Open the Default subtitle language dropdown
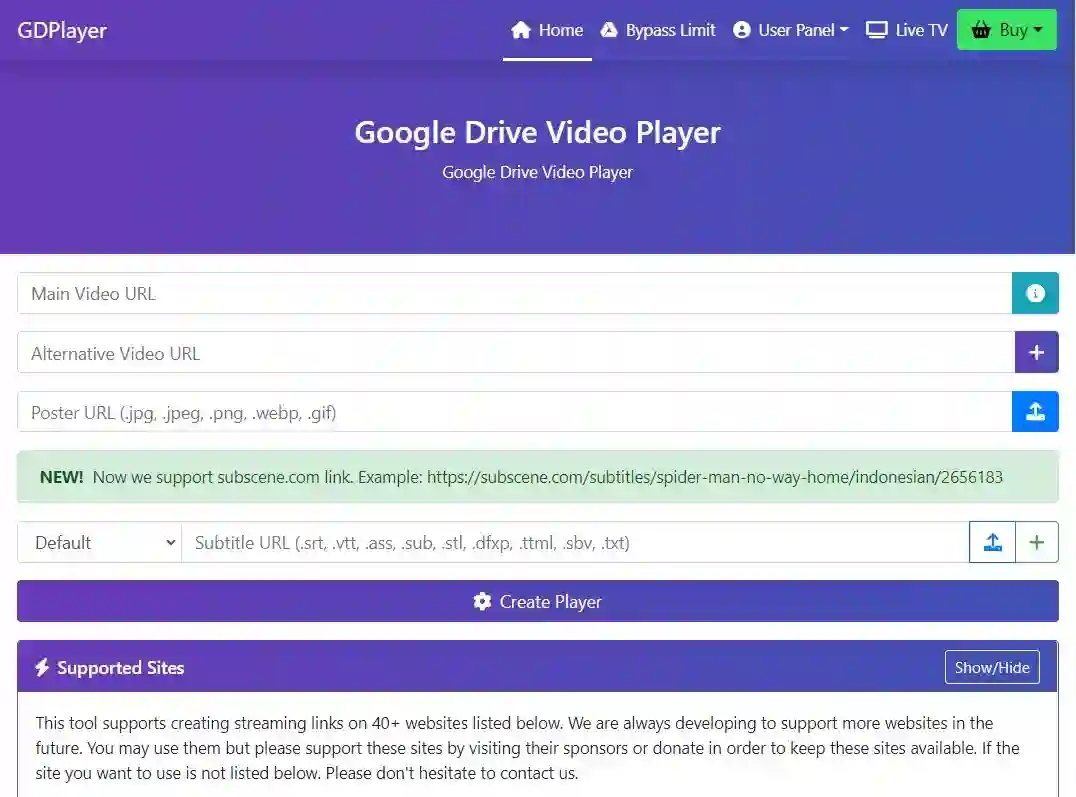 point(100,542)
